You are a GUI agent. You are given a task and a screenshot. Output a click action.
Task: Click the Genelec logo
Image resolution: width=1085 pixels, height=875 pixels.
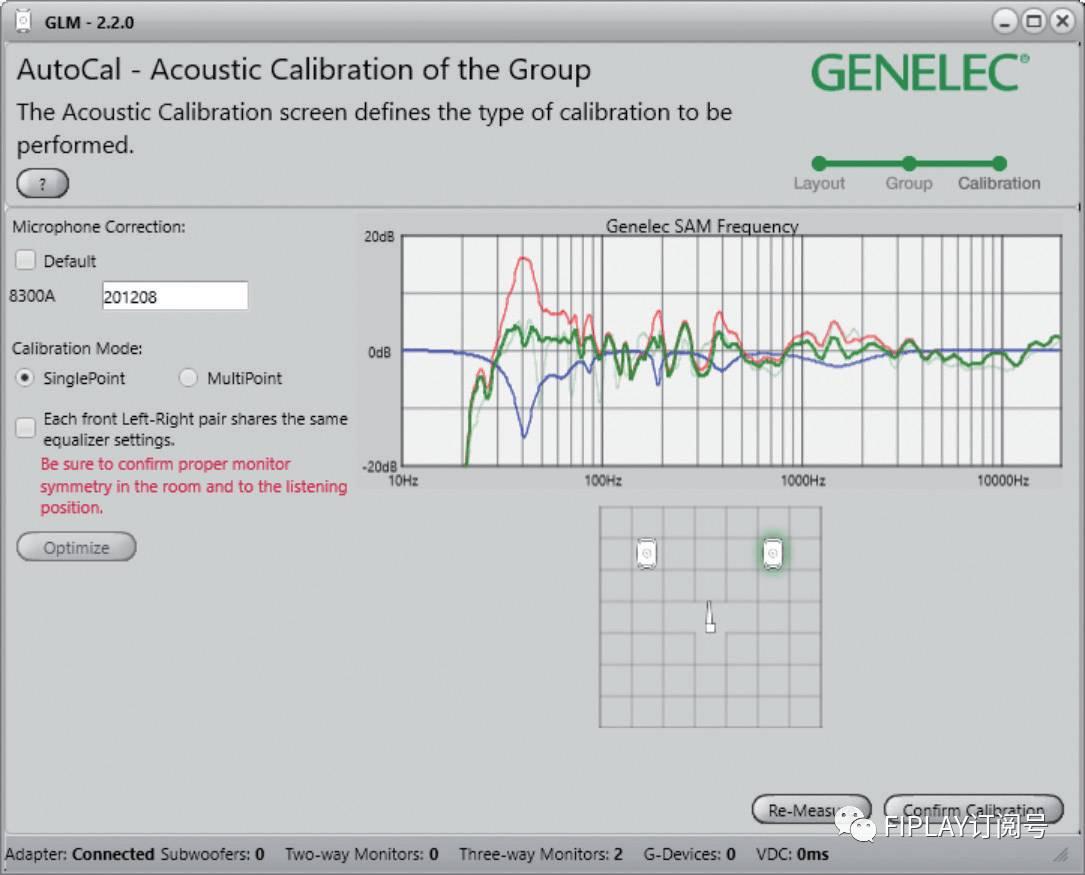point(920,73)
